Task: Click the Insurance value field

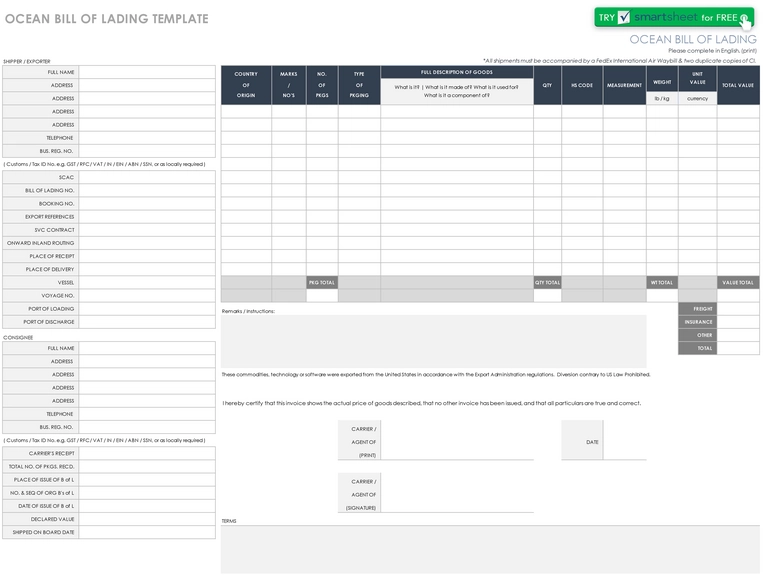Action: [x=738, y=322]
